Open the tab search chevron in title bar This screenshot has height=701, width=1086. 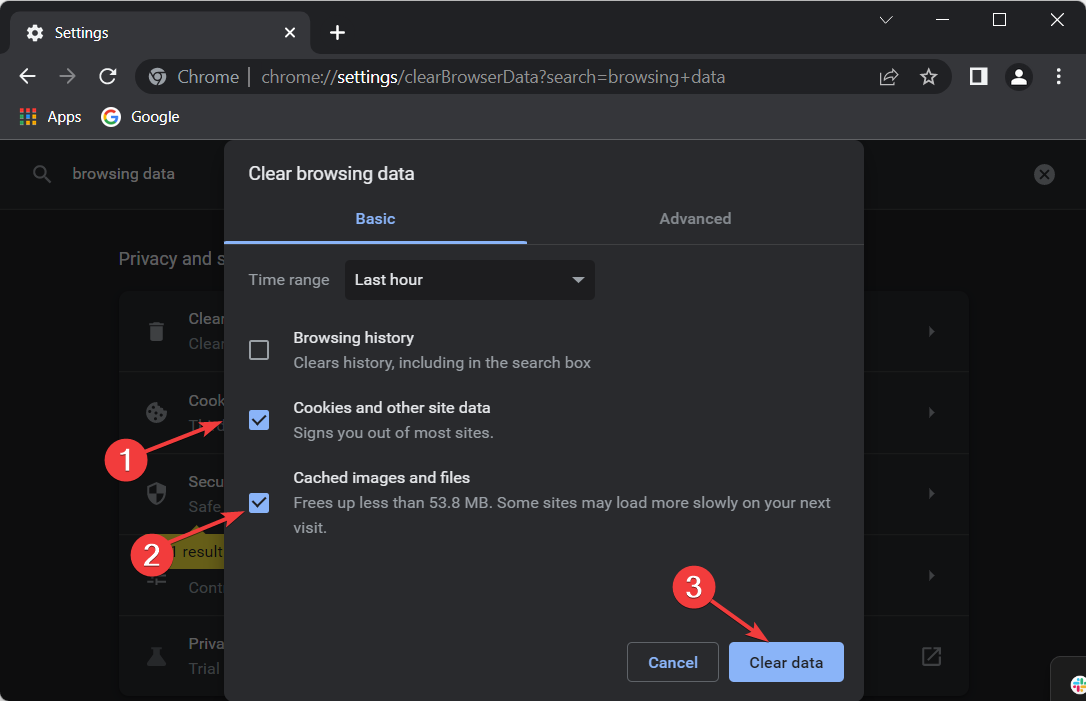click(x=886, y=20)
